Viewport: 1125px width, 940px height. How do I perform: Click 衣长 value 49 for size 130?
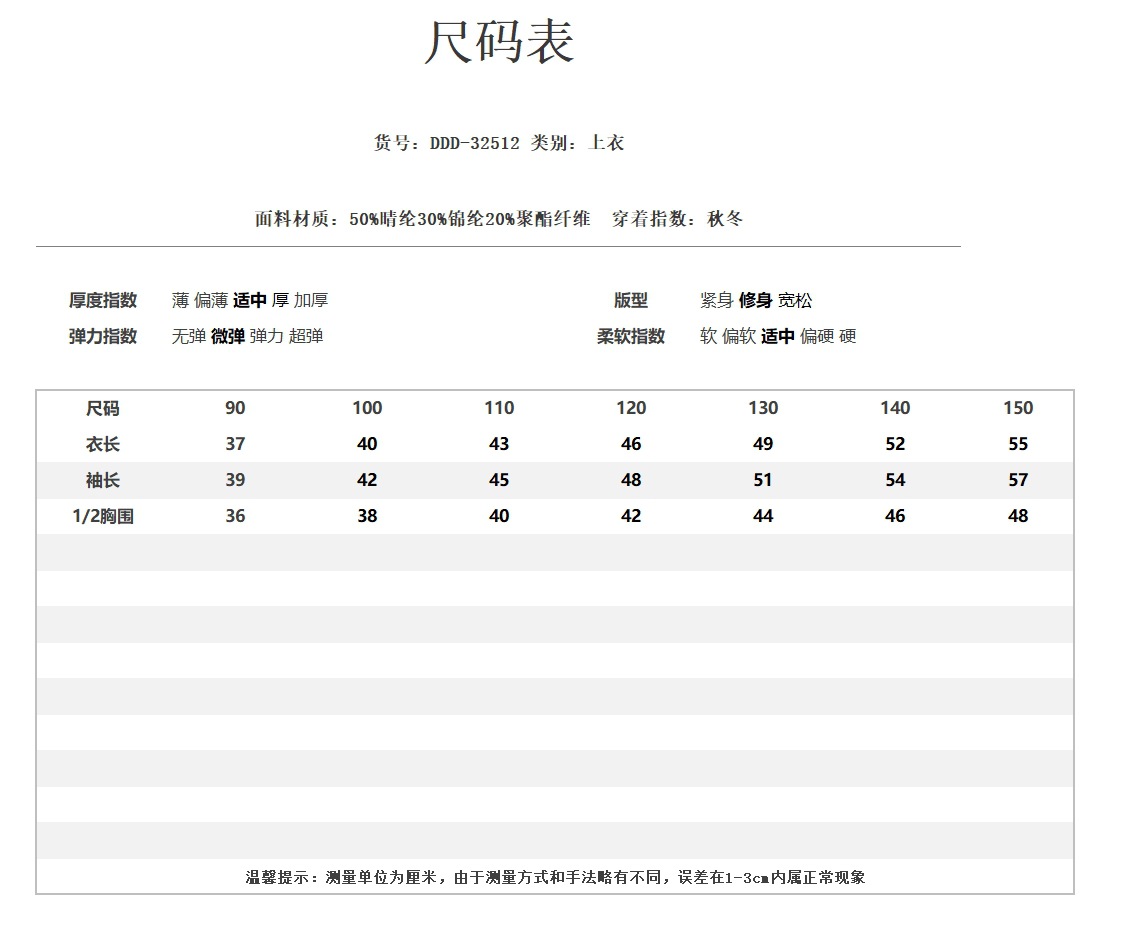tap(763, 444)
